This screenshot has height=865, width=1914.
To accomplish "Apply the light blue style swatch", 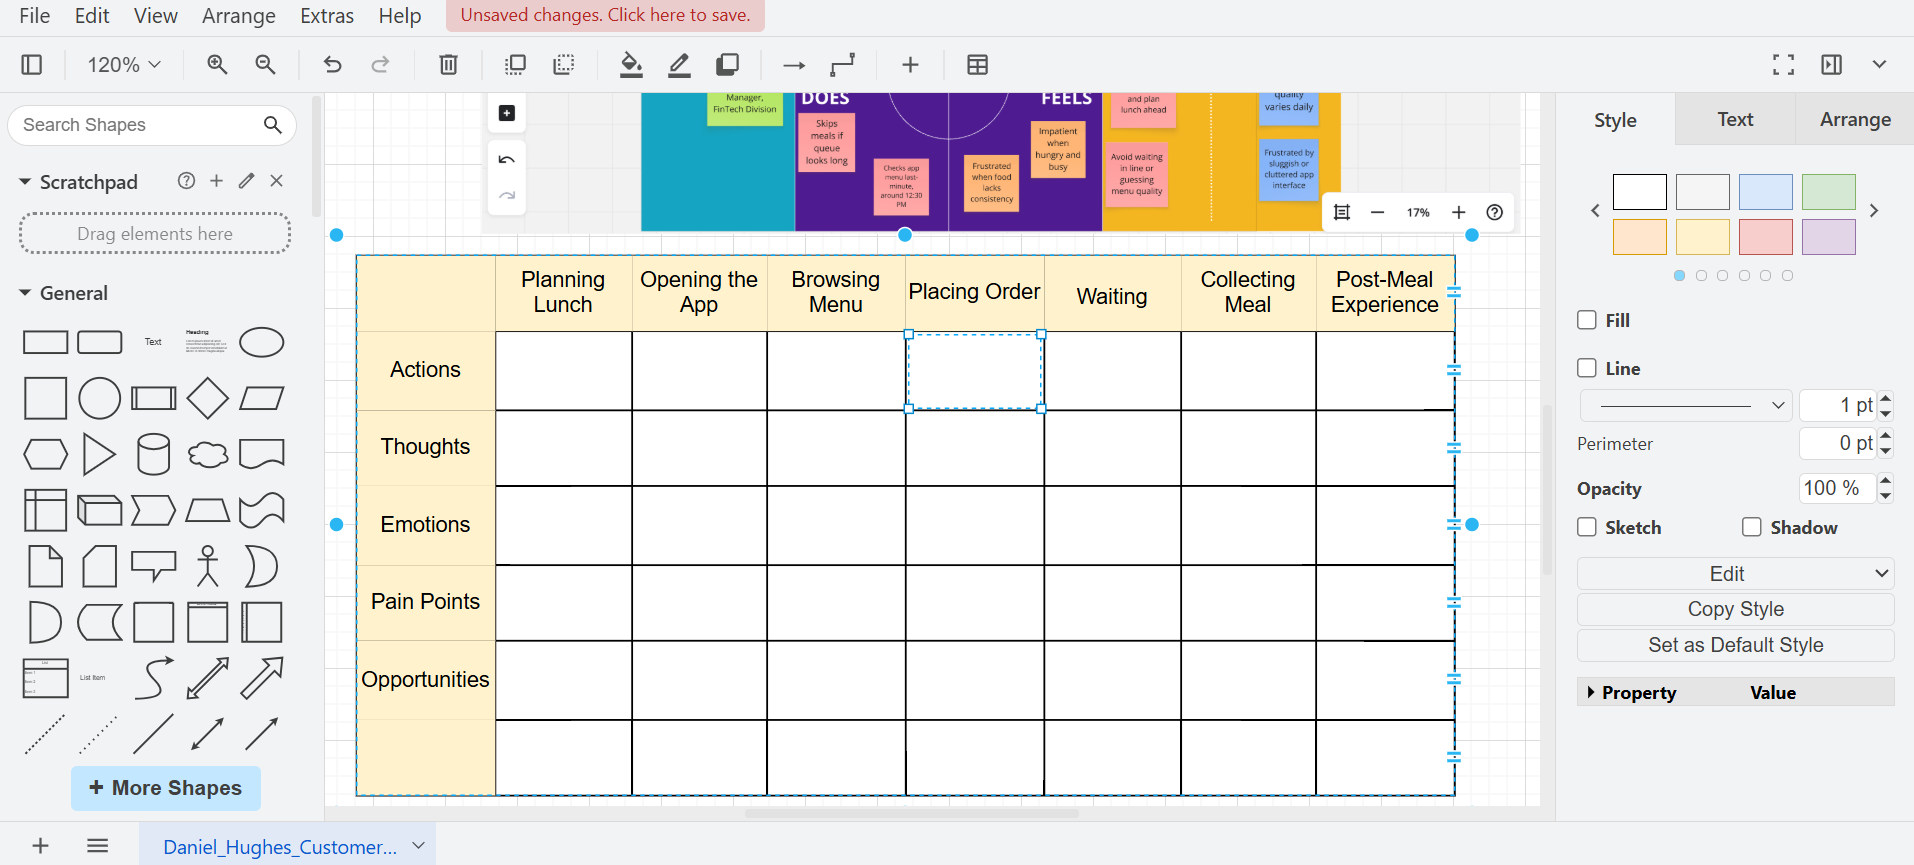I will point(1765,192).
